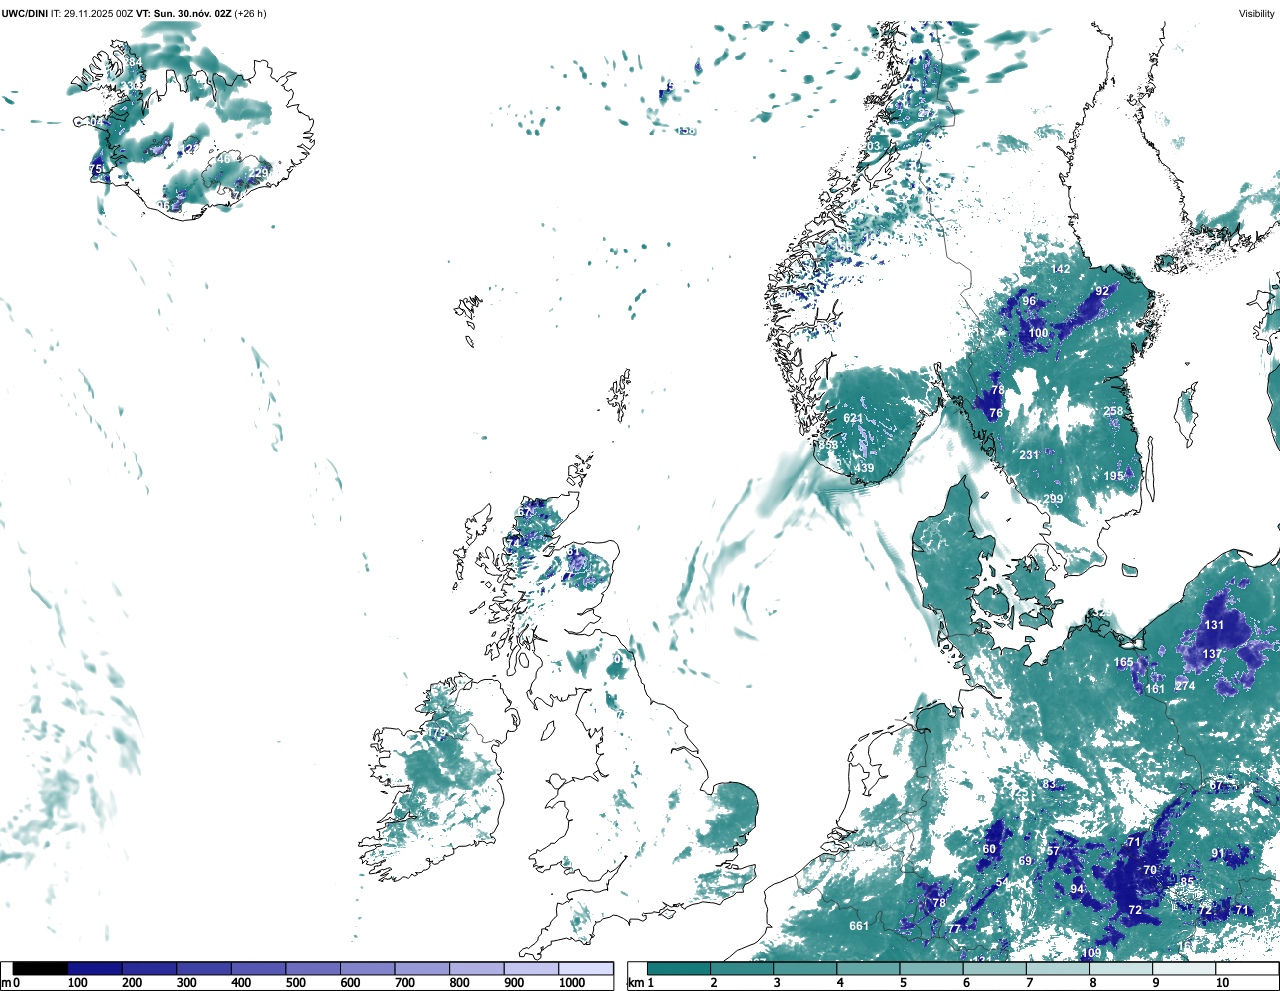1280x991 pixels.
Task: Click the 700–800 m legend swatch
Action: (x=422, y=968)
